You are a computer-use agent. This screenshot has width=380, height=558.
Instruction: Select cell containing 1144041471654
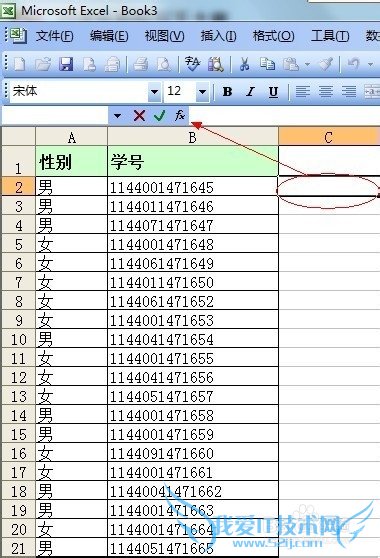pos(192,339)
